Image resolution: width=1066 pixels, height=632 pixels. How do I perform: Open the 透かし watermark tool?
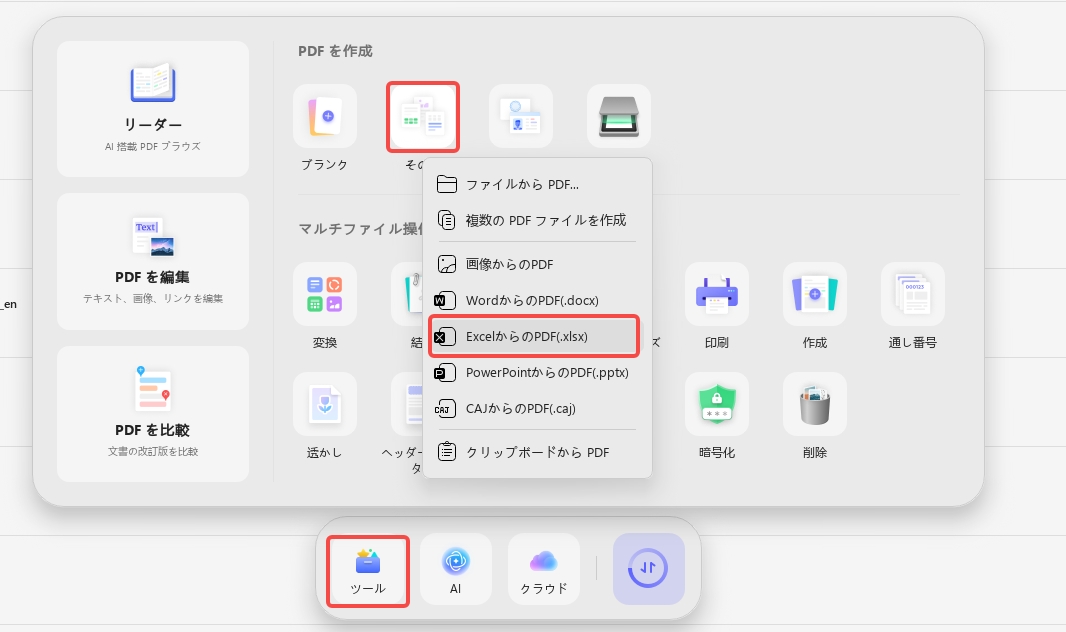point(325,404)
